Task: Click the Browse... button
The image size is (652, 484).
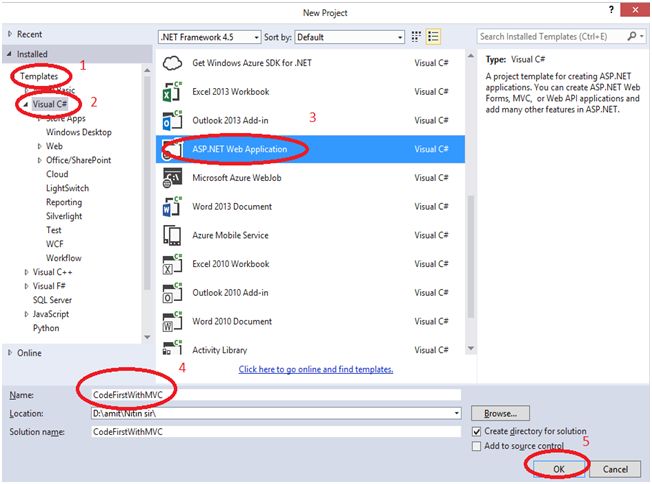Action: point(500,413)
